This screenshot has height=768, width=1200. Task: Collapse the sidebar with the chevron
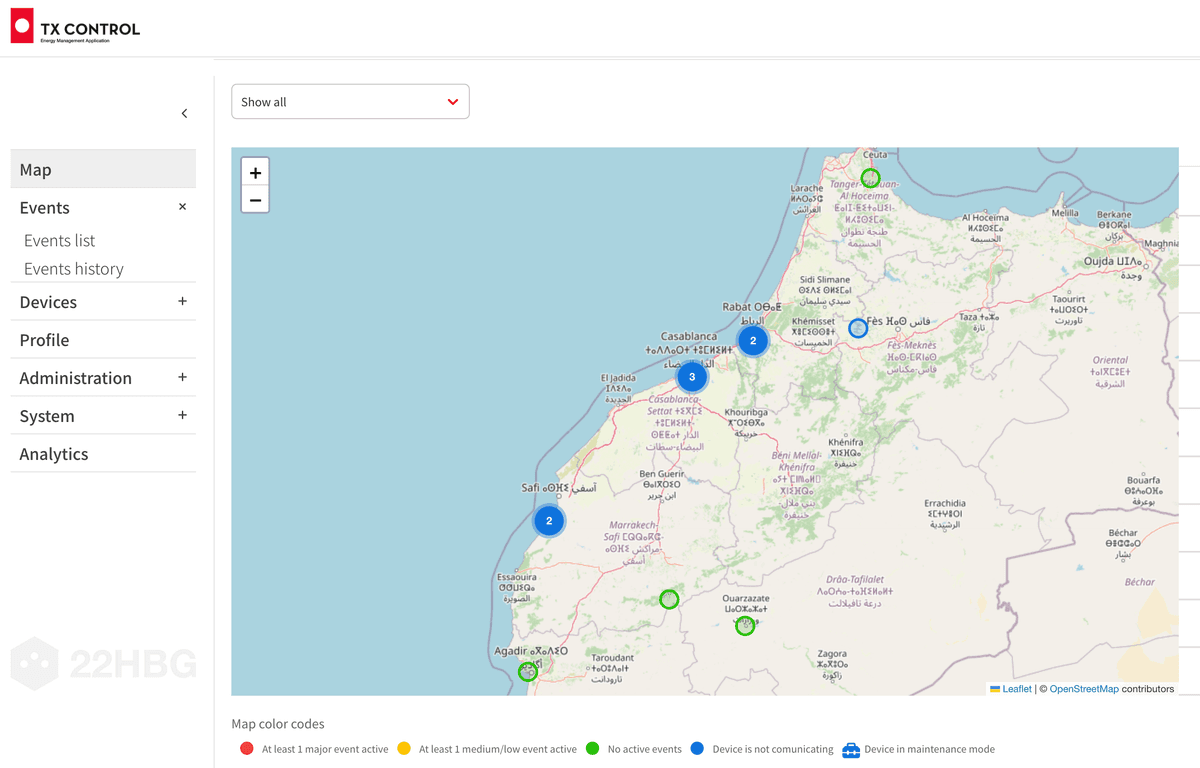coord(184,113)
